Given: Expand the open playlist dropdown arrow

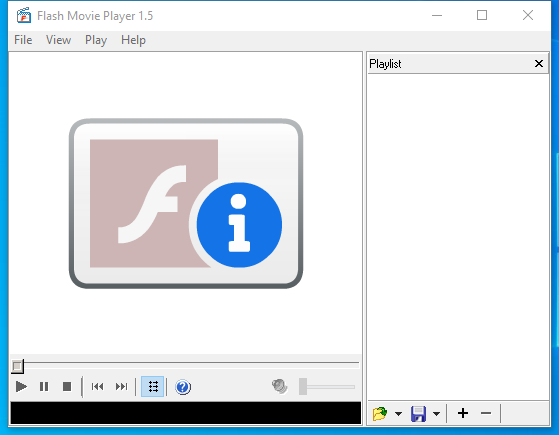Looking at the screenshot, I should click(x=398, y=414).
